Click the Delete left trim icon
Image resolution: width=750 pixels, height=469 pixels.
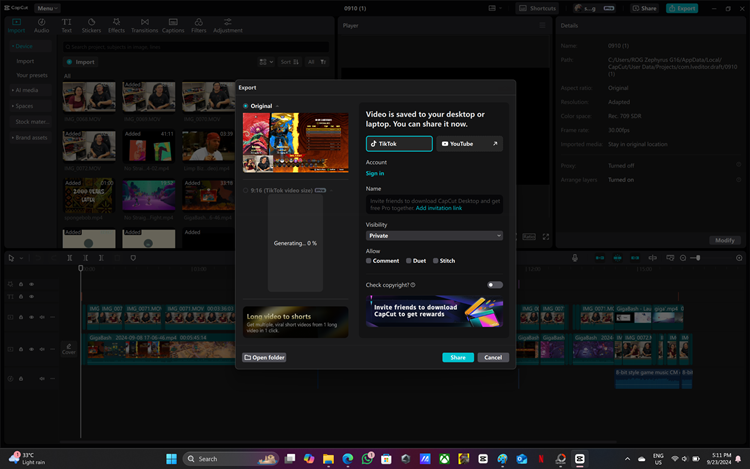86,258
